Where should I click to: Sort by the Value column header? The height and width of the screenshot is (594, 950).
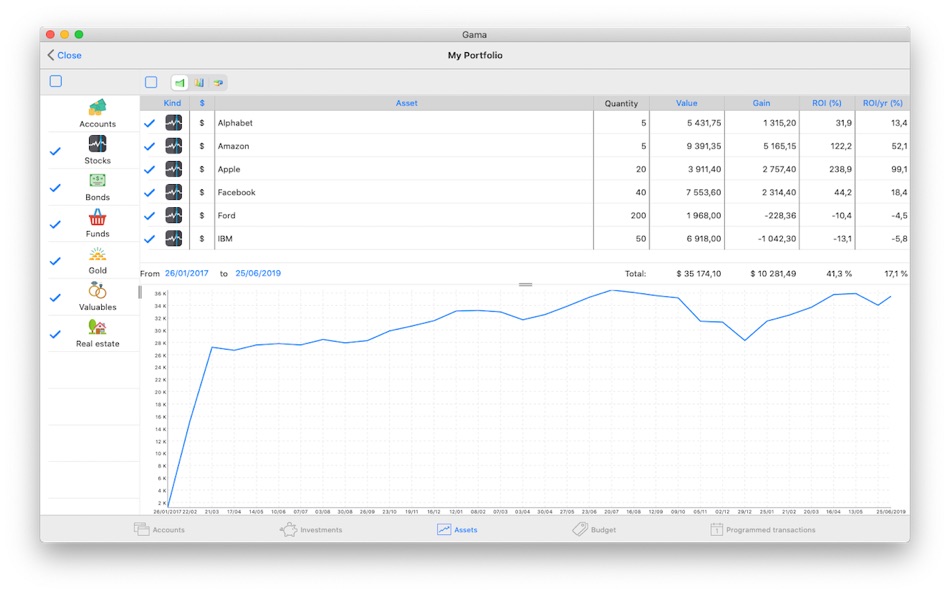(686, 103)
